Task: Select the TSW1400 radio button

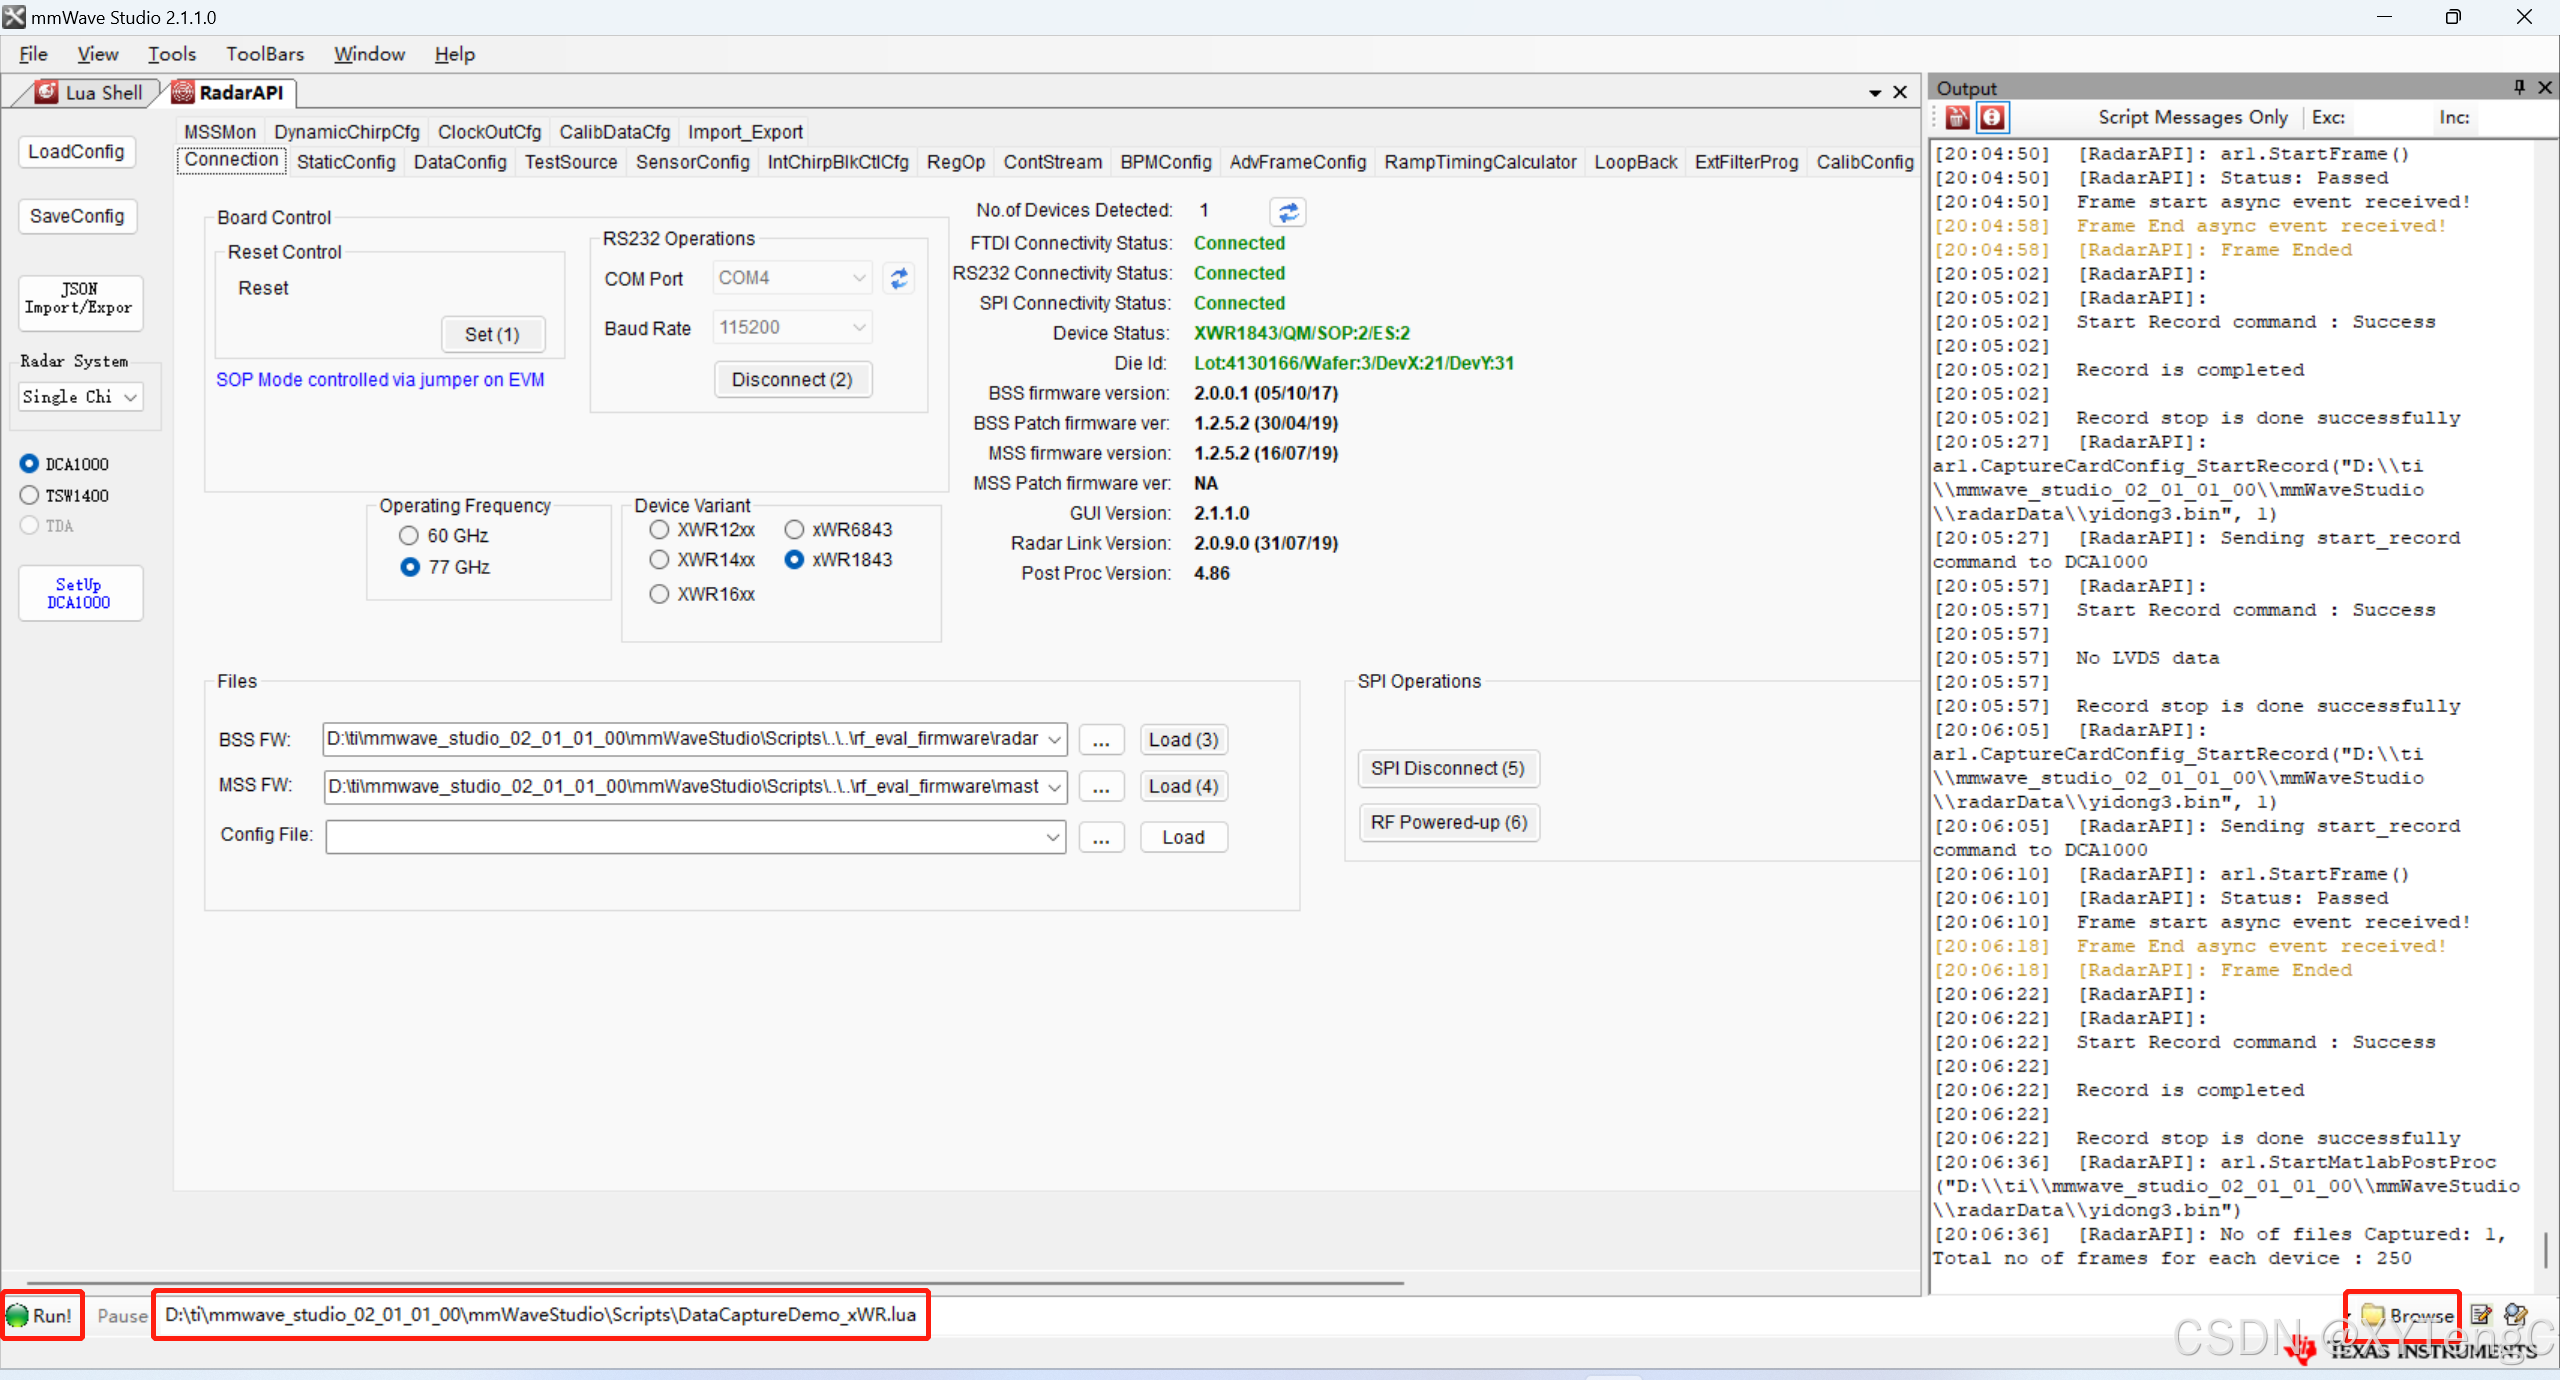Action: pos(29,495)
